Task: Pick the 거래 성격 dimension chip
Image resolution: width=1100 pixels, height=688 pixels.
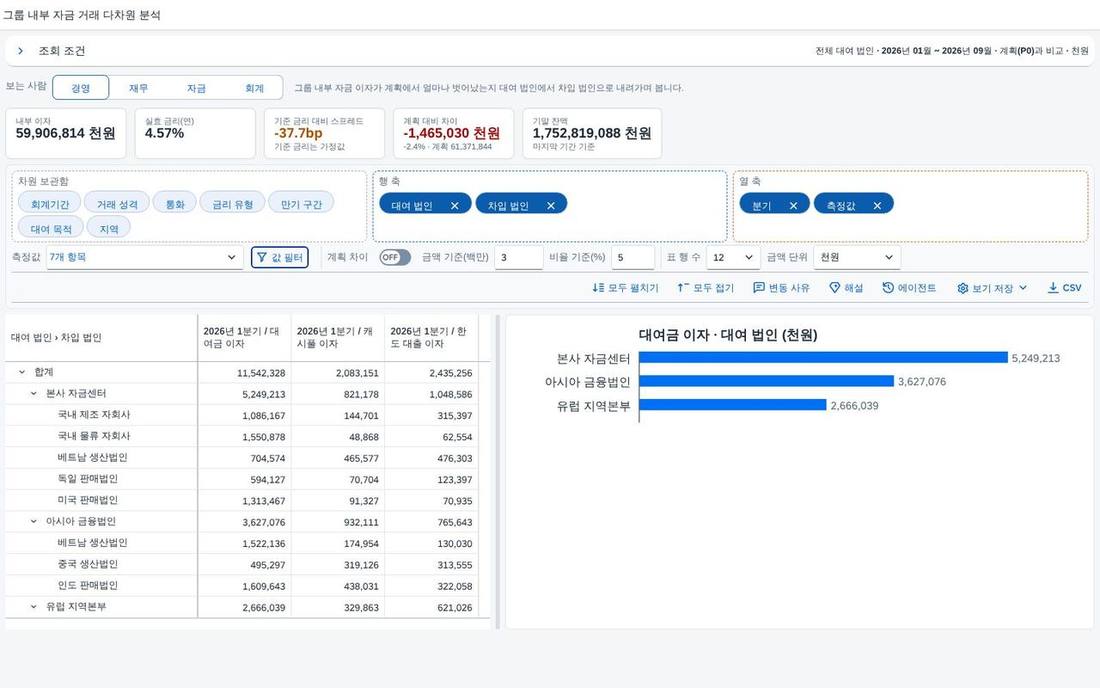Action: tap(117, 204)
